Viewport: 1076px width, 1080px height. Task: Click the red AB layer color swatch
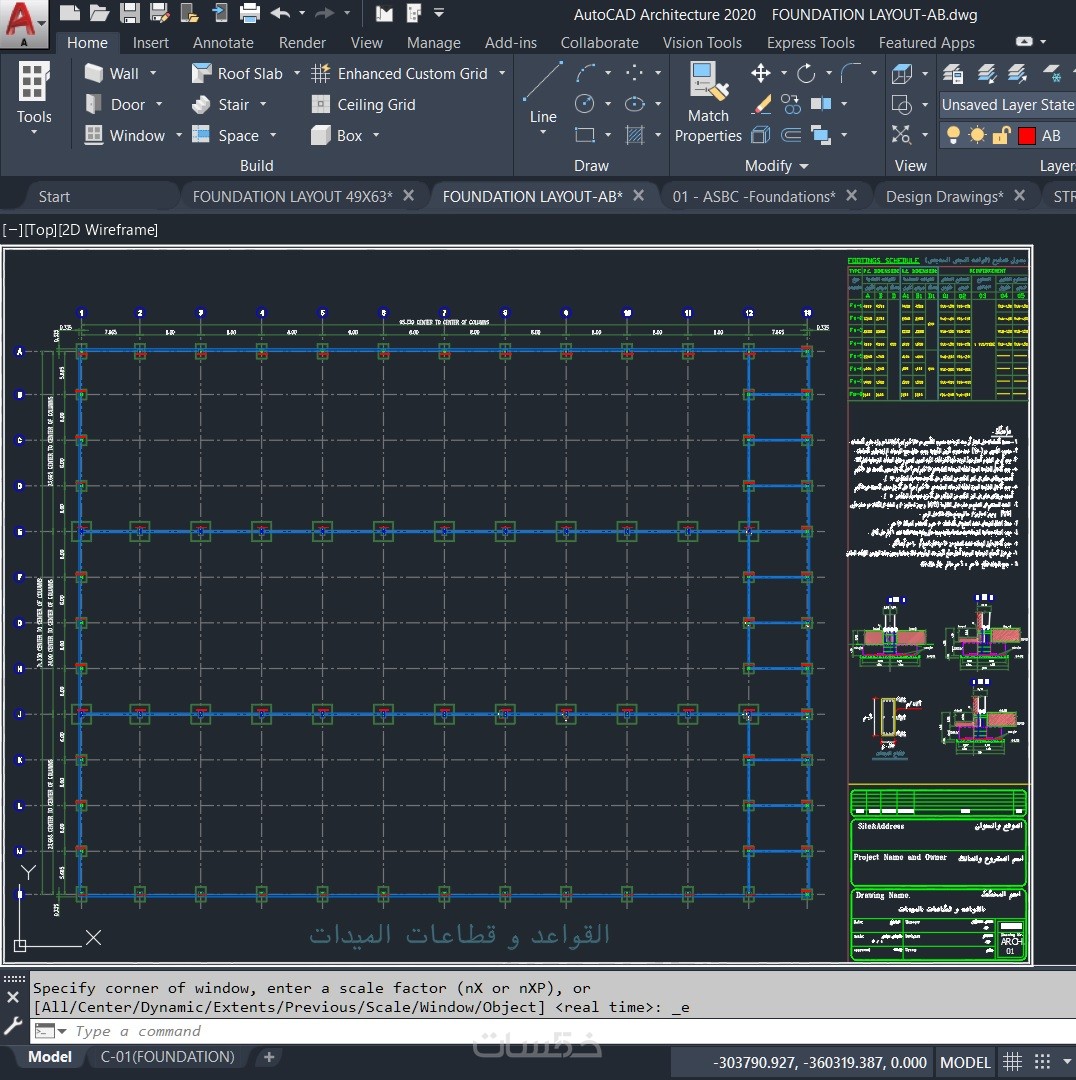(x=1026, y=136)
